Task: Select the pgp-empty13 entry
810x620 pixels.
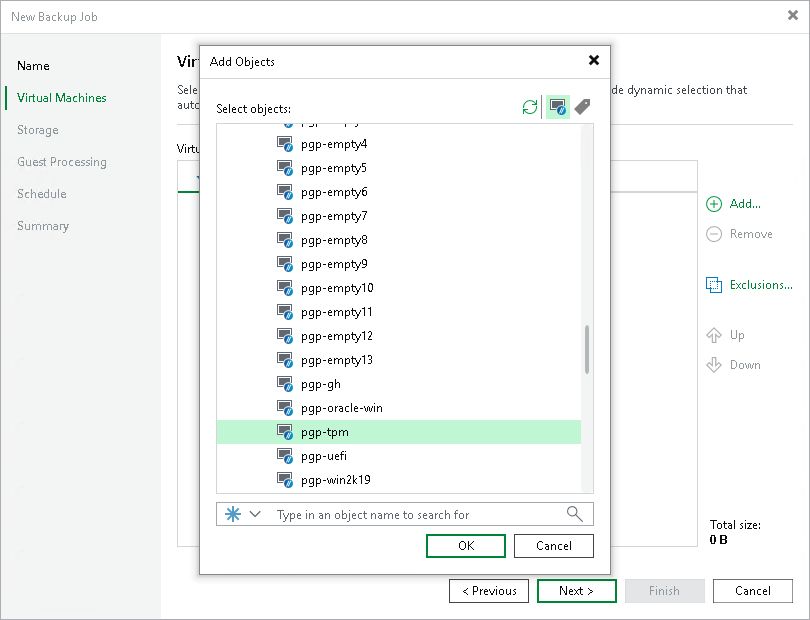Action: tap(337, 361)
